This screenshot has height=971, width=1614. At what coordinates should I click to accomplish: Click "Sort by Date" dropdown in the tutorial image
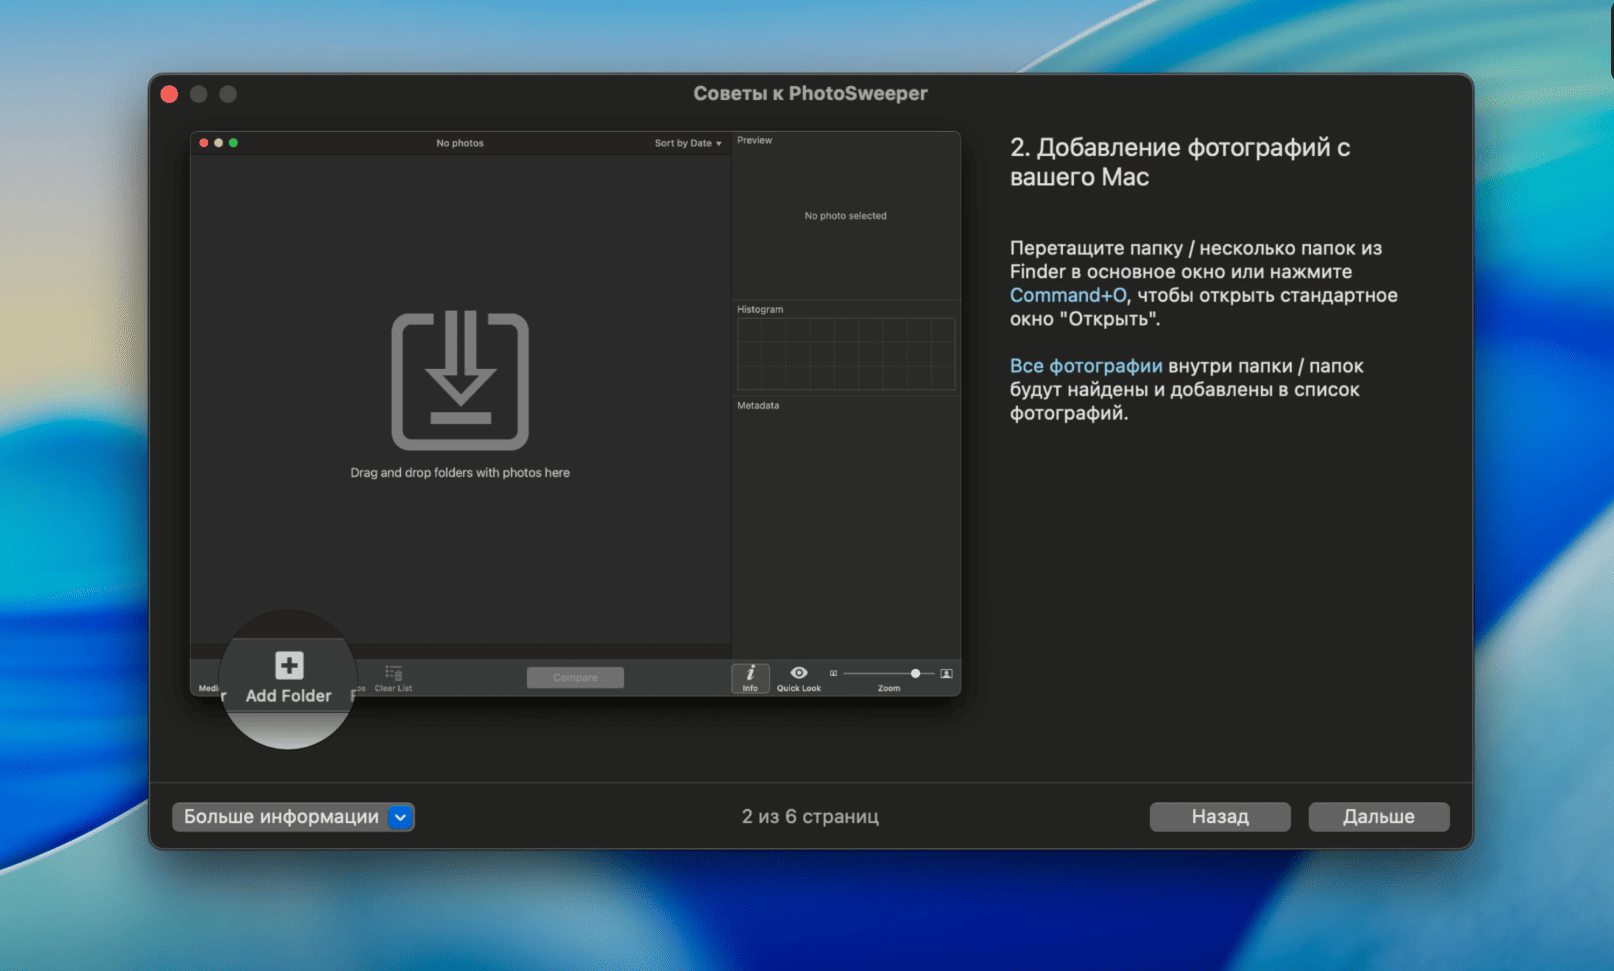[688, 143]
